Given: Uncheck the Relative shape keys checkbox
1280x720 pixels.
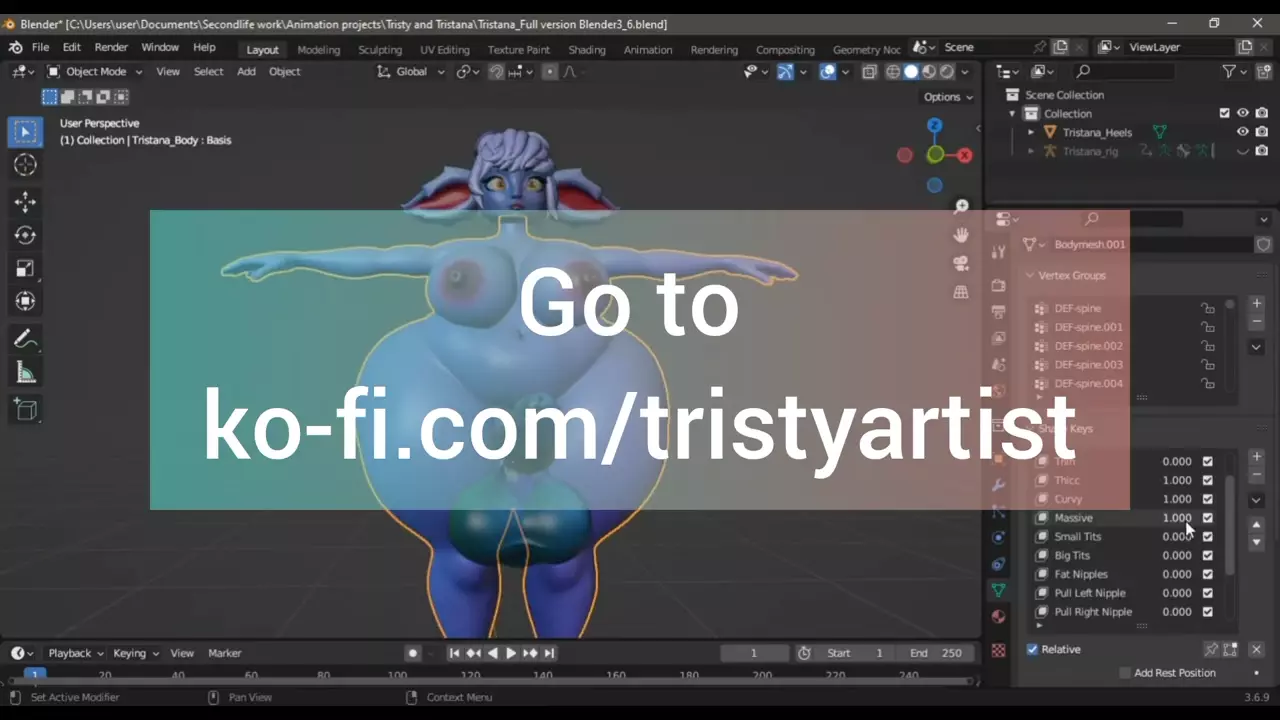Looking at the screenshot, I should (x=1033, y=649).
